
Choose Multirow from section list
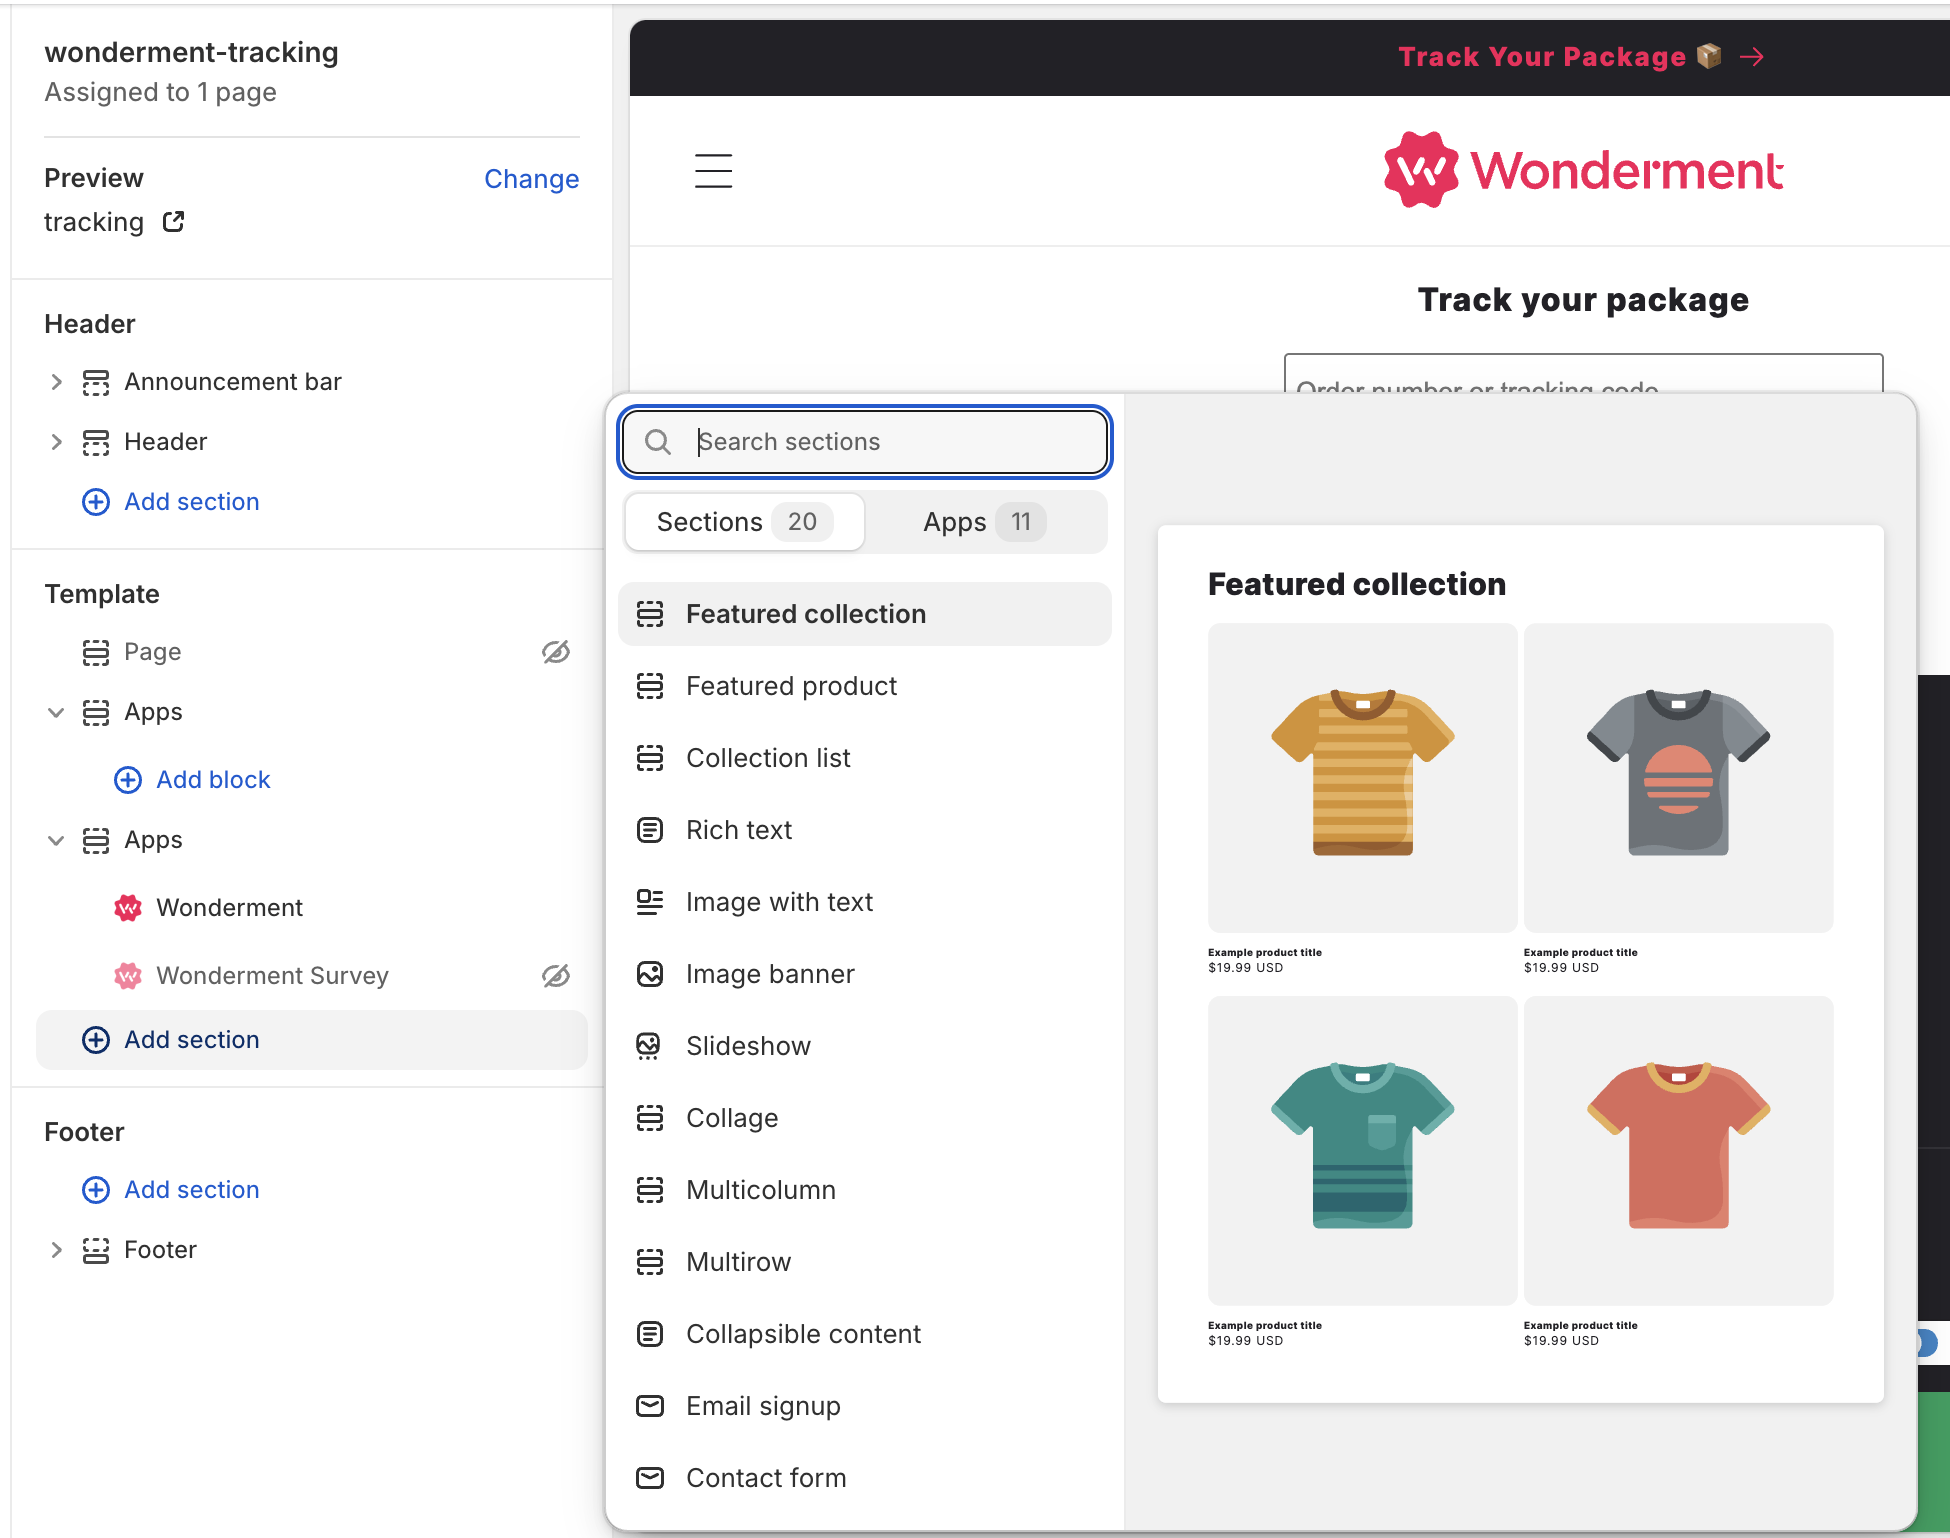click(x=865, y=1262)
